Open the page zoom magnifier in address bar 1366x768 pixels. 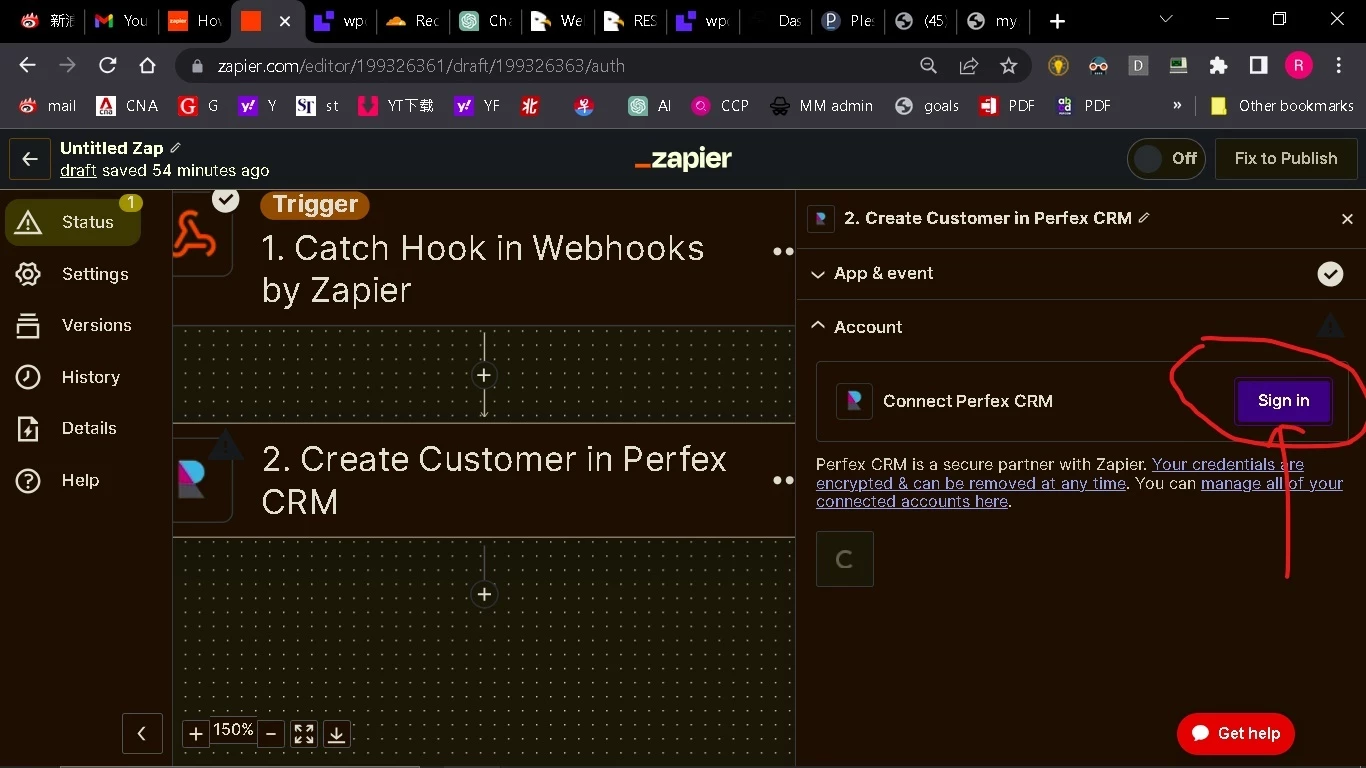[x=929, y=66]
